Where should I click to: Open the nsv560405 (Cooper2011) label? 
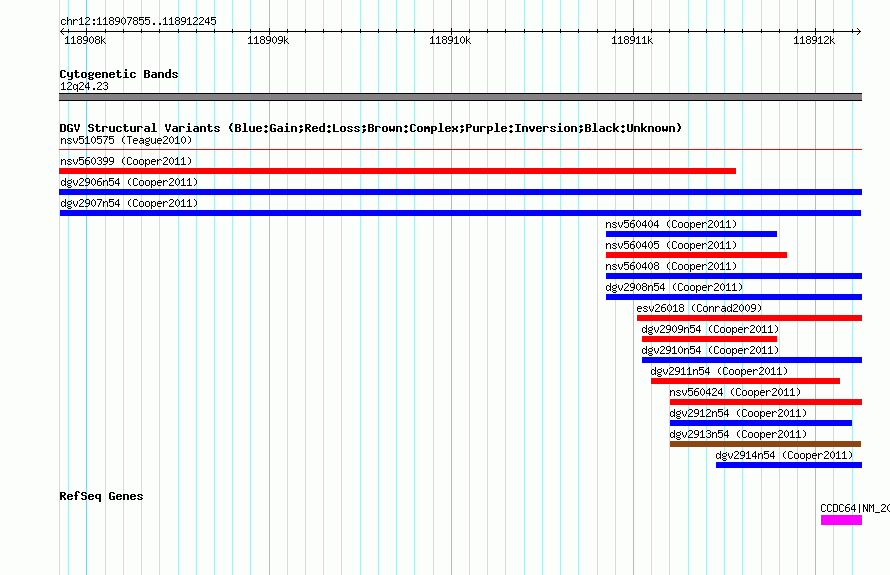[x=671, y=245]
